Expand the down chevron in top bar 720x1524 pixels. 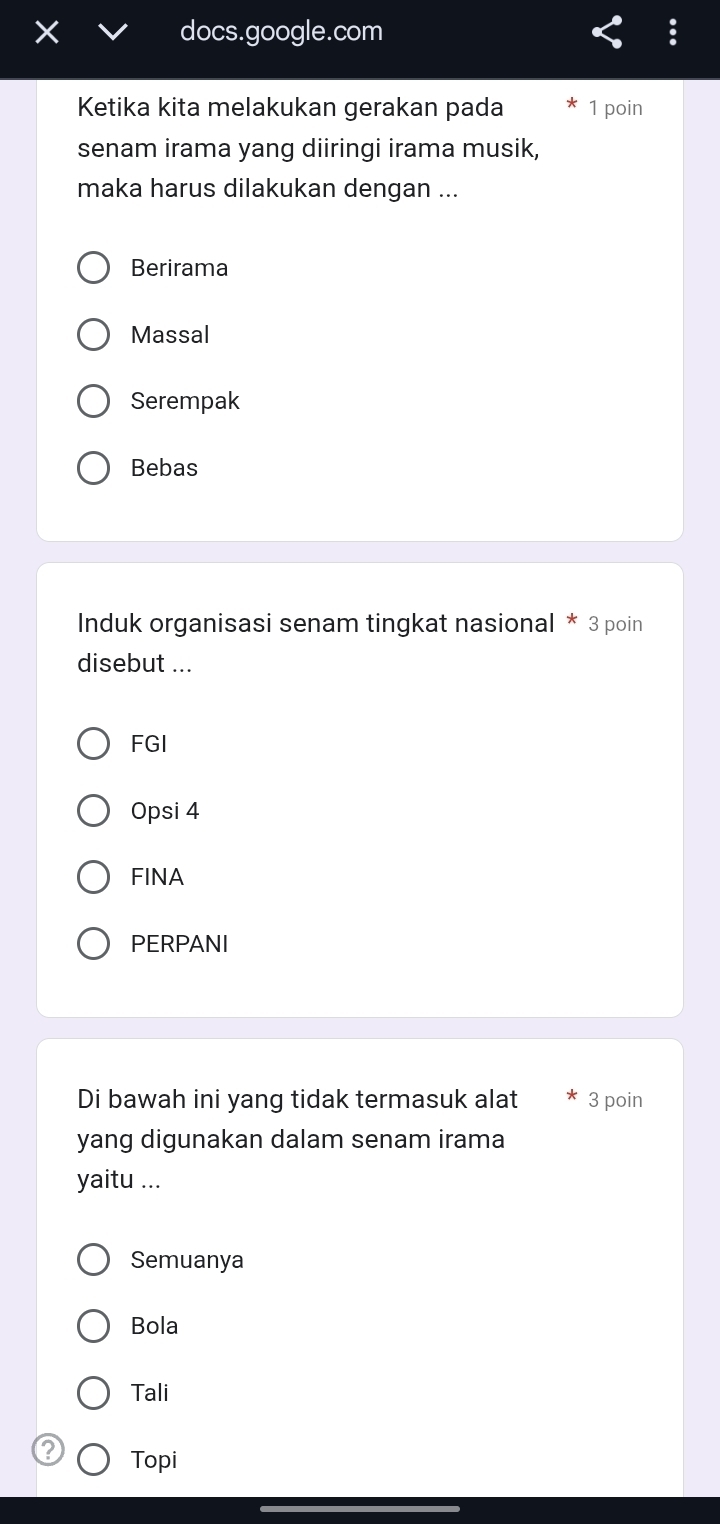[113, 32]
